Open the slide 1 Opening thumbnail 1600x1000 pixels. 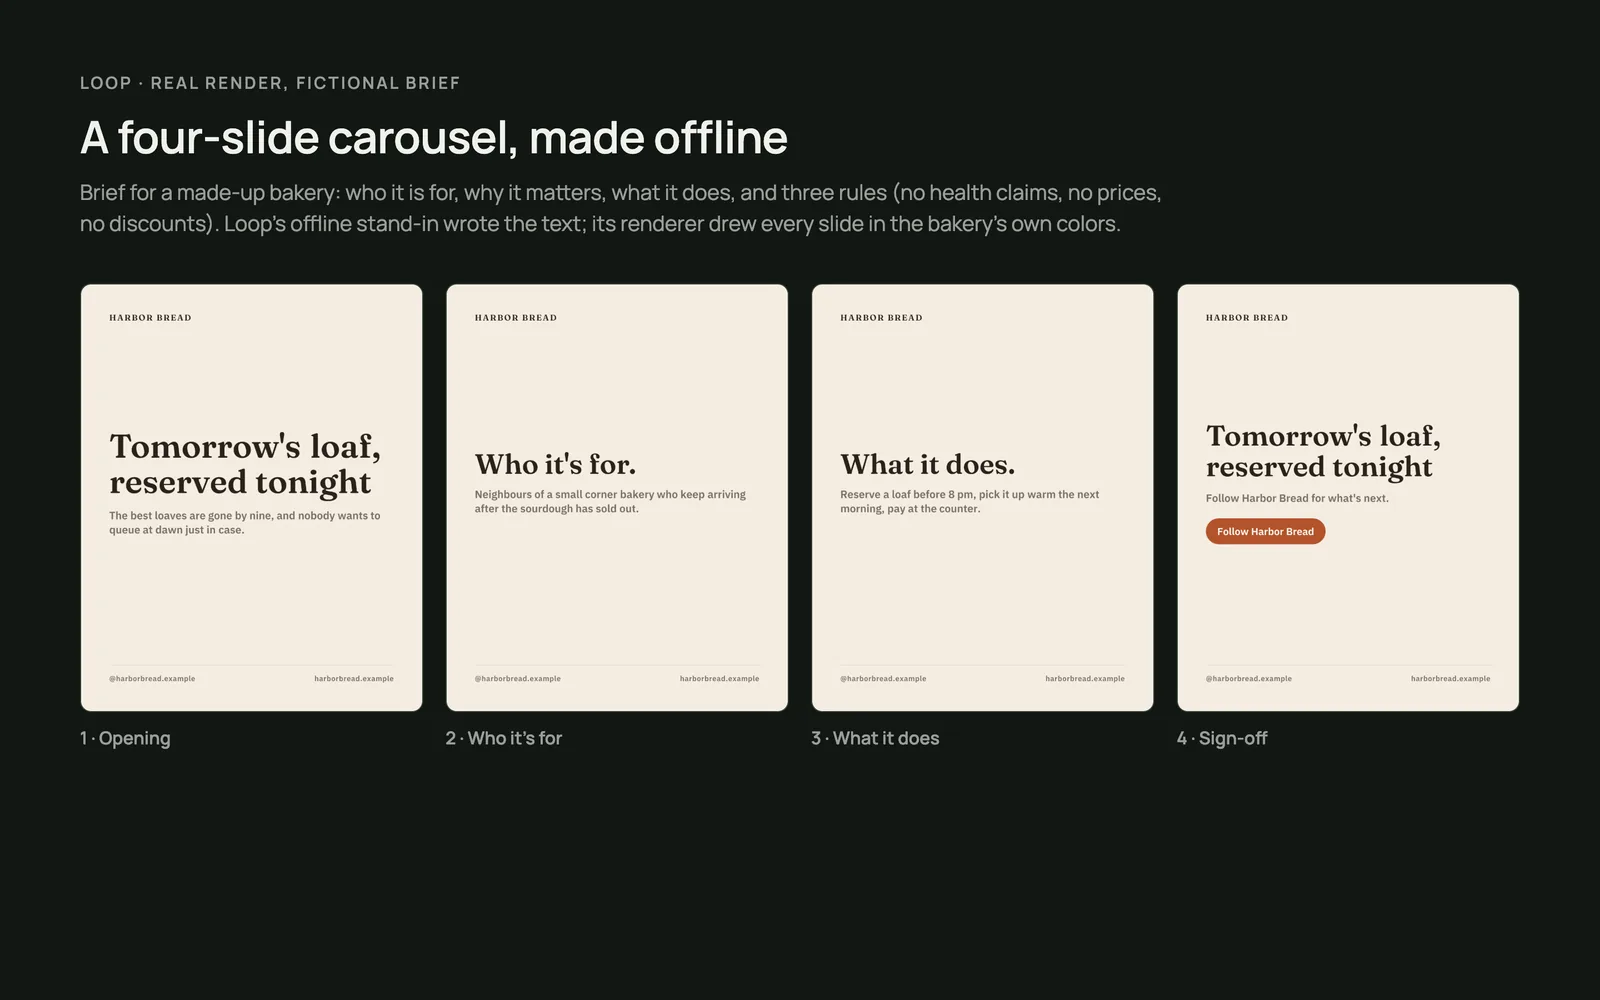pos(251,498)
